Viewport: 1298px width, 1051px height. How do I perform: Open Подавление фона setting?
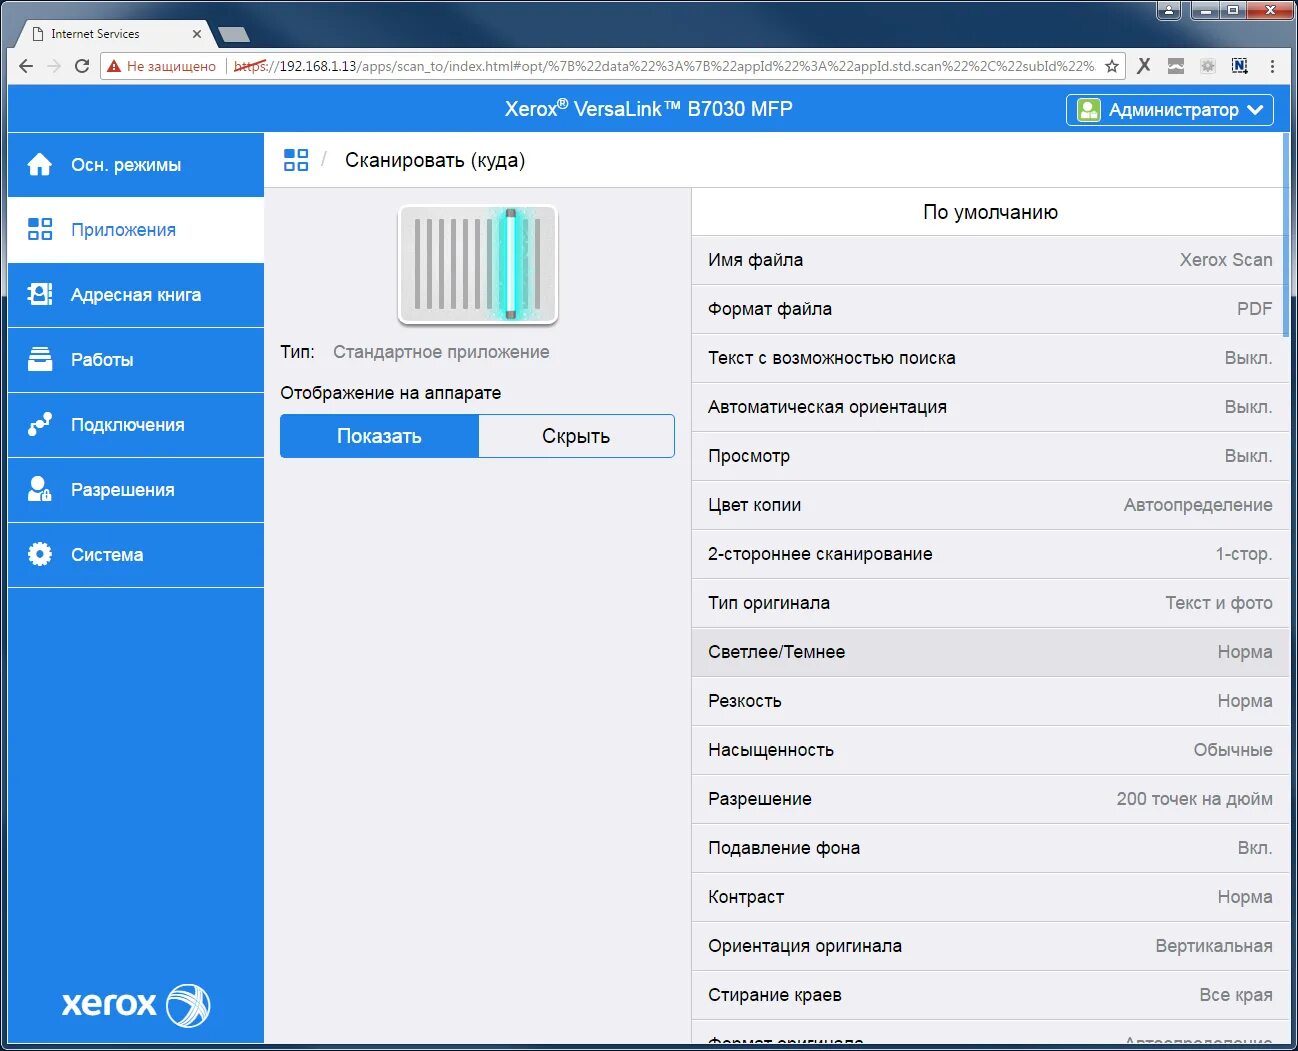pyautogui.click(x=990, y=848)
